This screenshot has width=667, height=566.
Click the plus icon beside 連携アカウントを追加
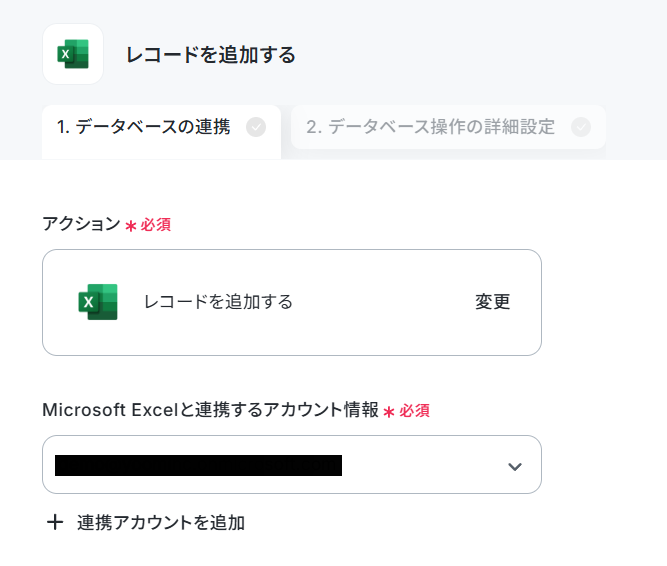[55, 522]
